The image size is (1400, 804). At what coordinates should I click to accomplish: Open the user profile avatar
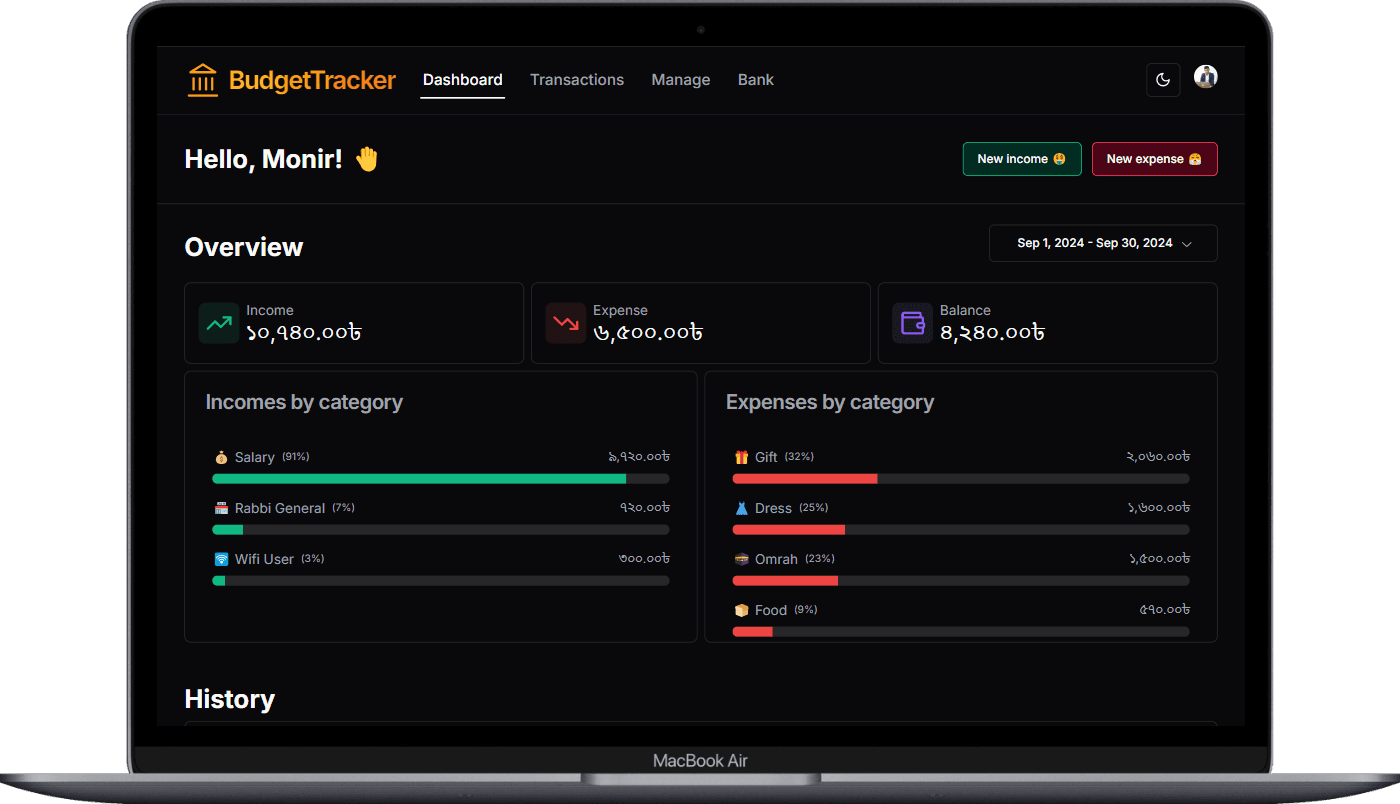pos(1206,77)
